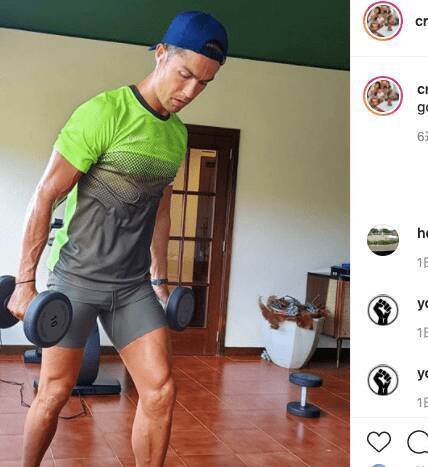Open the landscape avatar of commenter 'he'
428x467 pixels.
383,240
